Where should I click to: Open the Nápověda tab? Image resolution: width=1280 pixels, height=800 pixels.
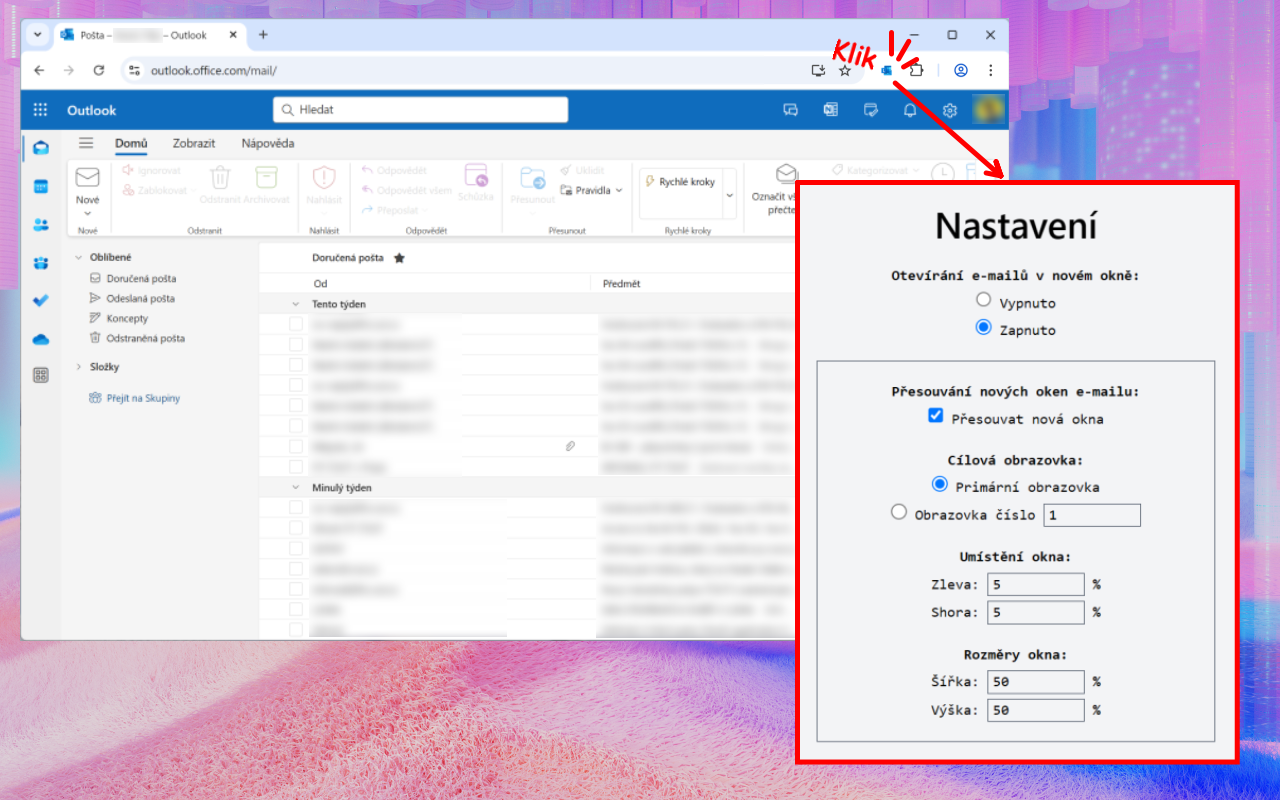[268, 143]
